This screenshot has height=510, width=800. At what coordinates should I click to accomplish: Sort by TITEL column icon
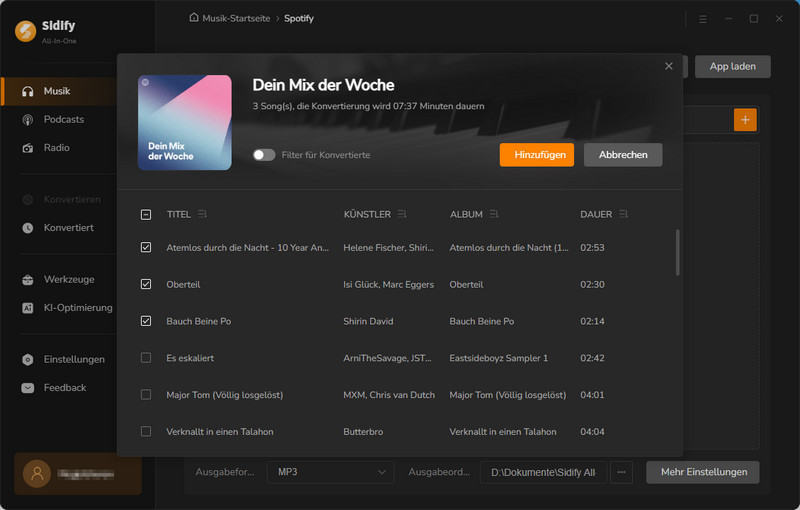(202, 214)
